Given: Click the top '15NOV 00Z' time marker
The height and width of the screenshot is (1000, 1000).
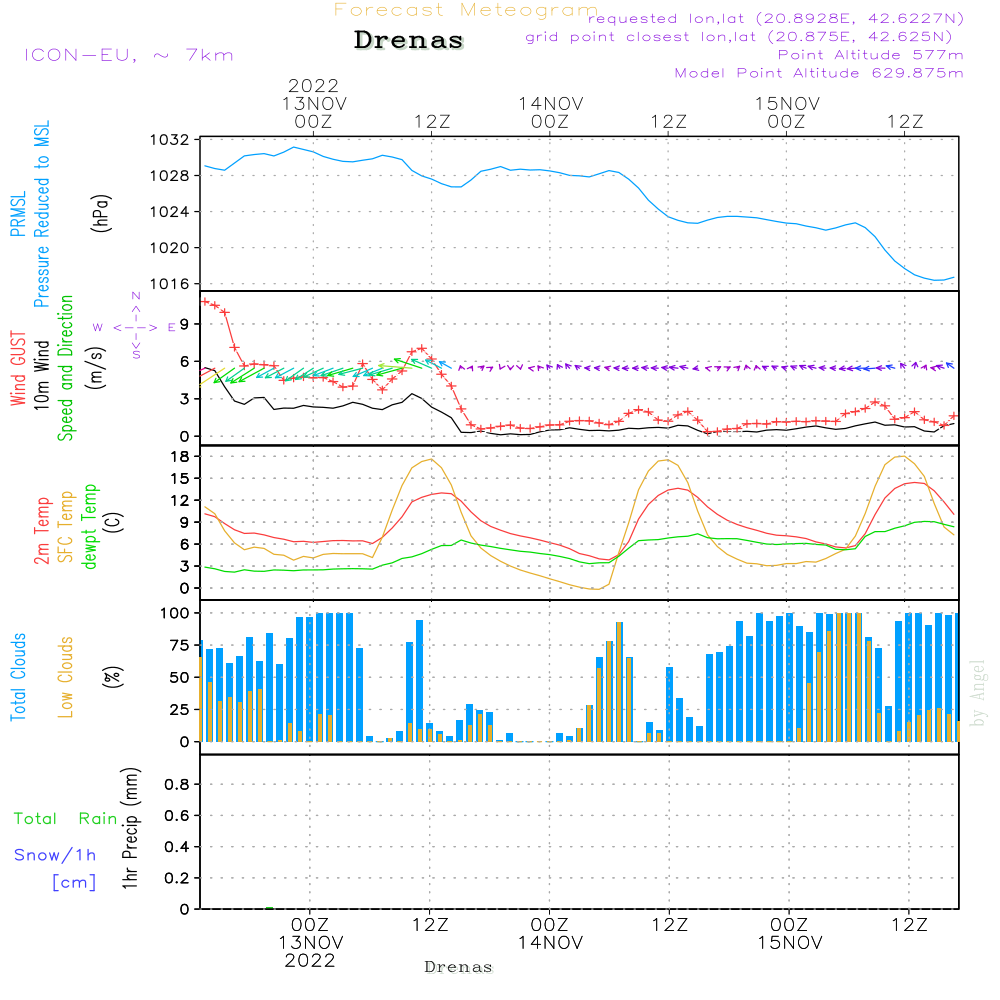Looking at the screenshot, I should tap(787, 112).
